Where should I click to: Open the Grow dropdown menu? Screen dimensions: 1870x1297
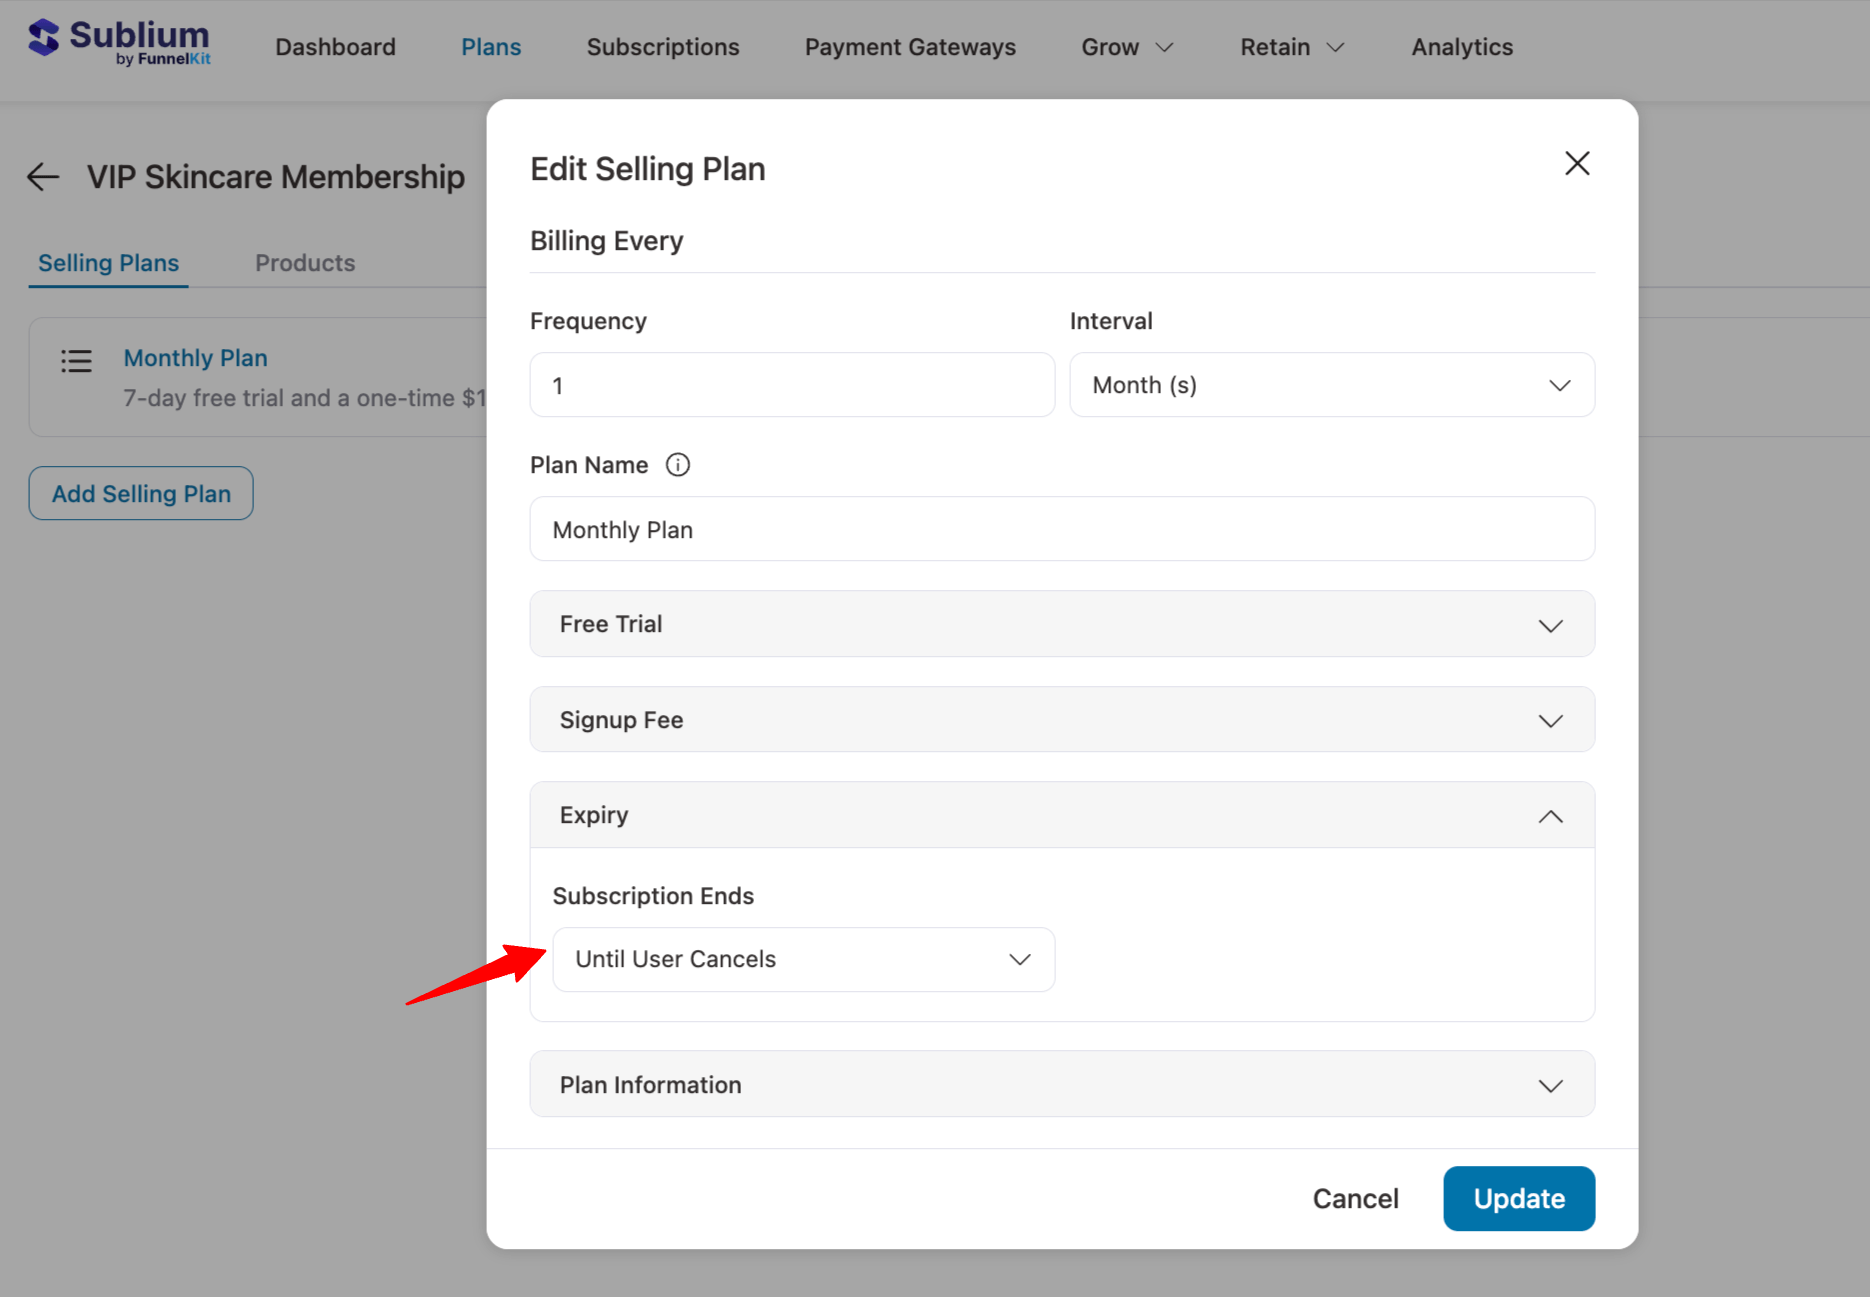pyautogui.click(x=1126, y=47)
